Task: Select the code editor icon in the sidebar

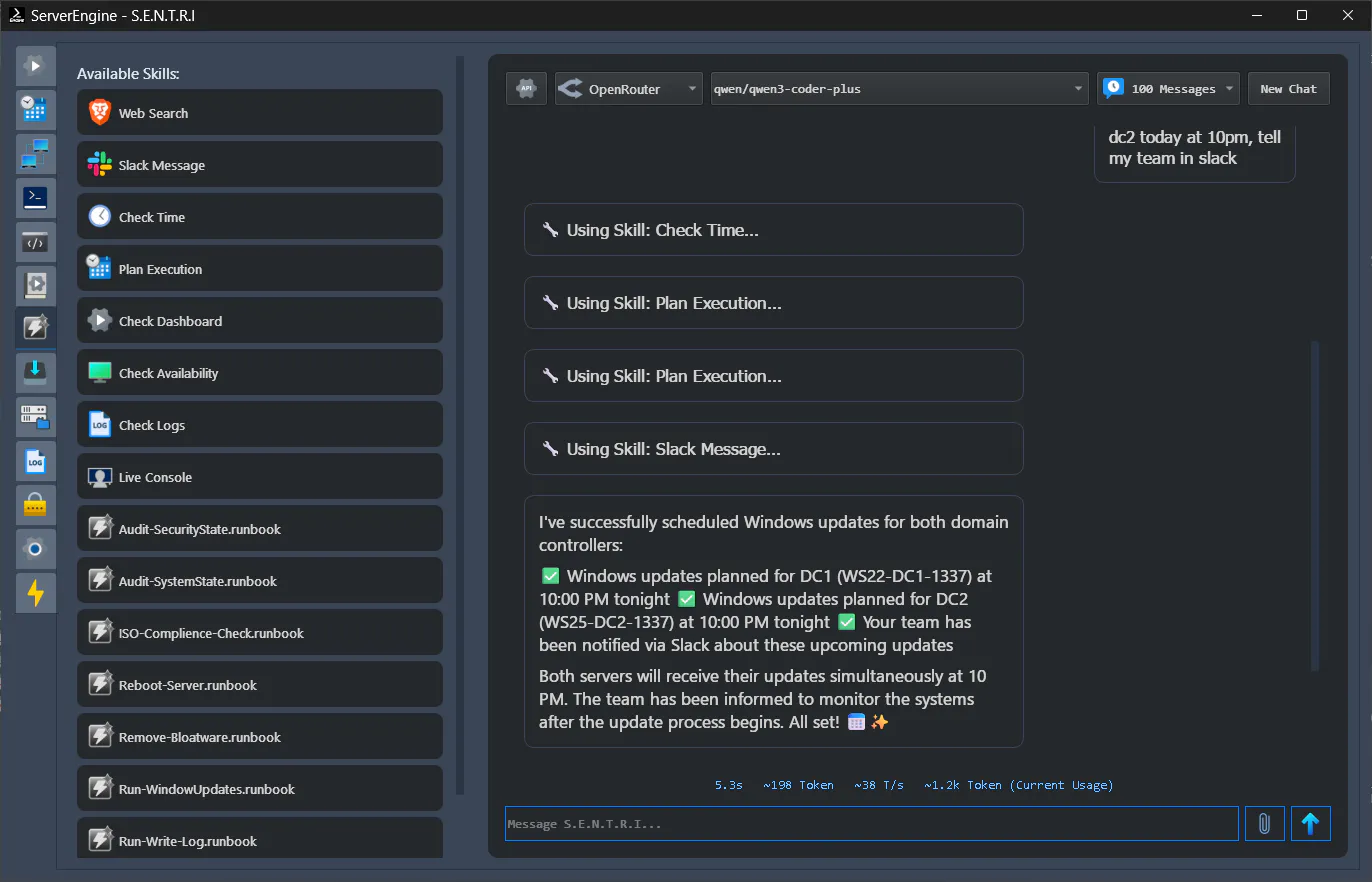Action: tap(35, 242)
